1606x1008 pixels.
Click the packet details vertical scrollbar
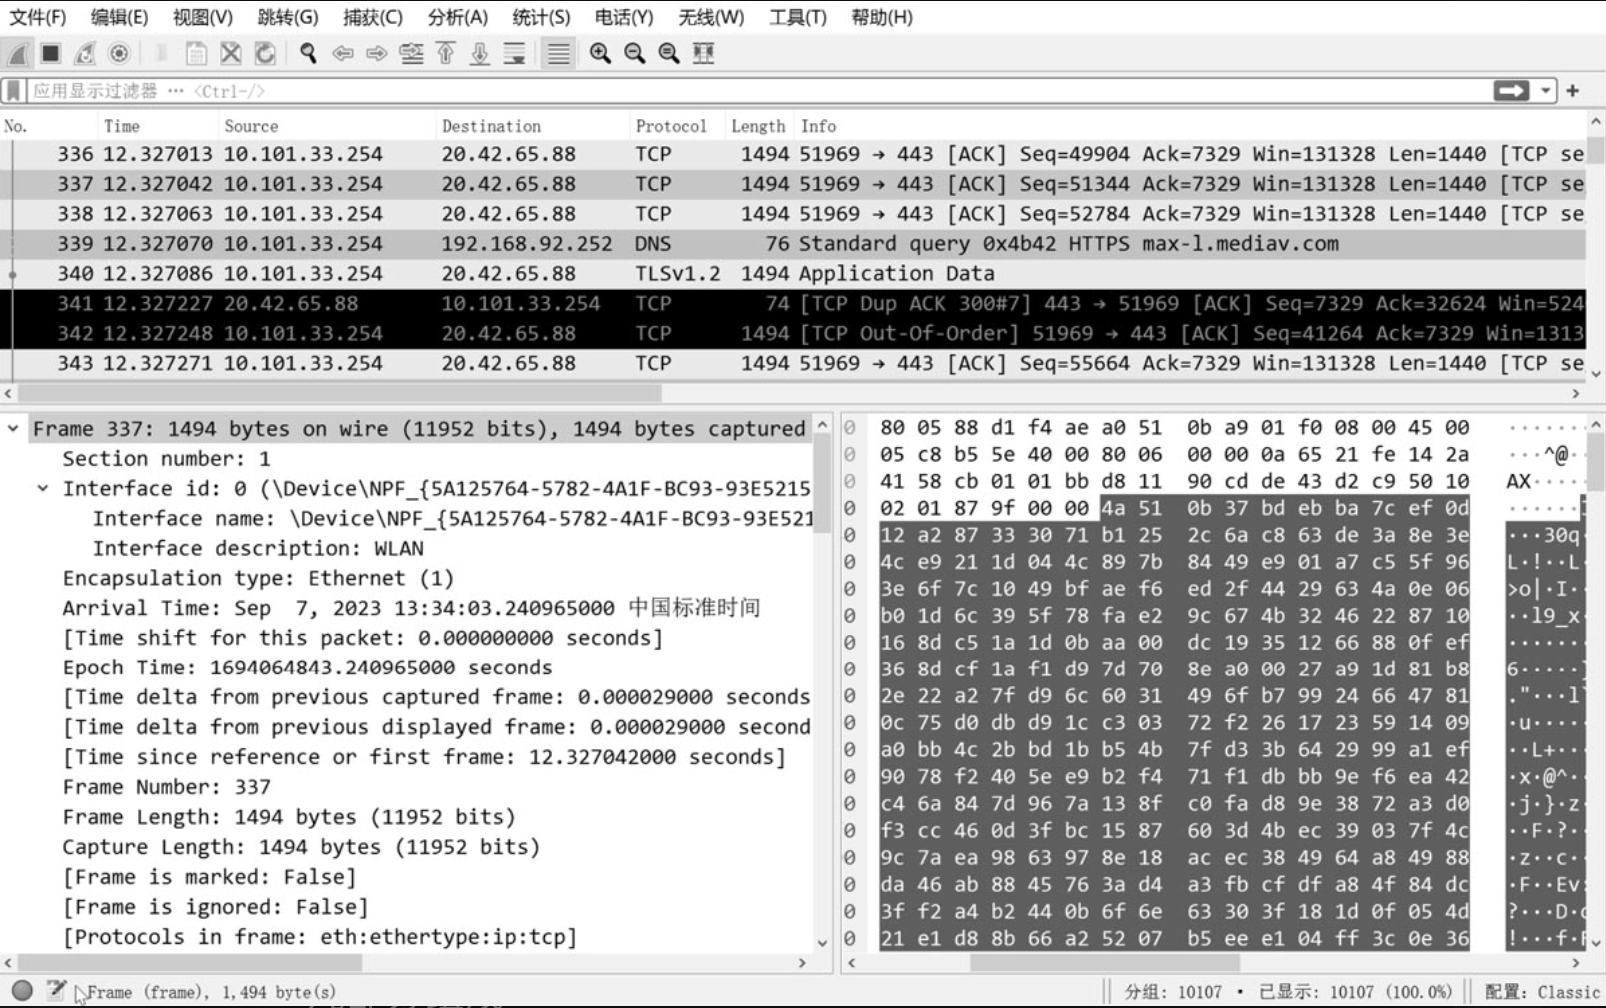click(822, 485)
